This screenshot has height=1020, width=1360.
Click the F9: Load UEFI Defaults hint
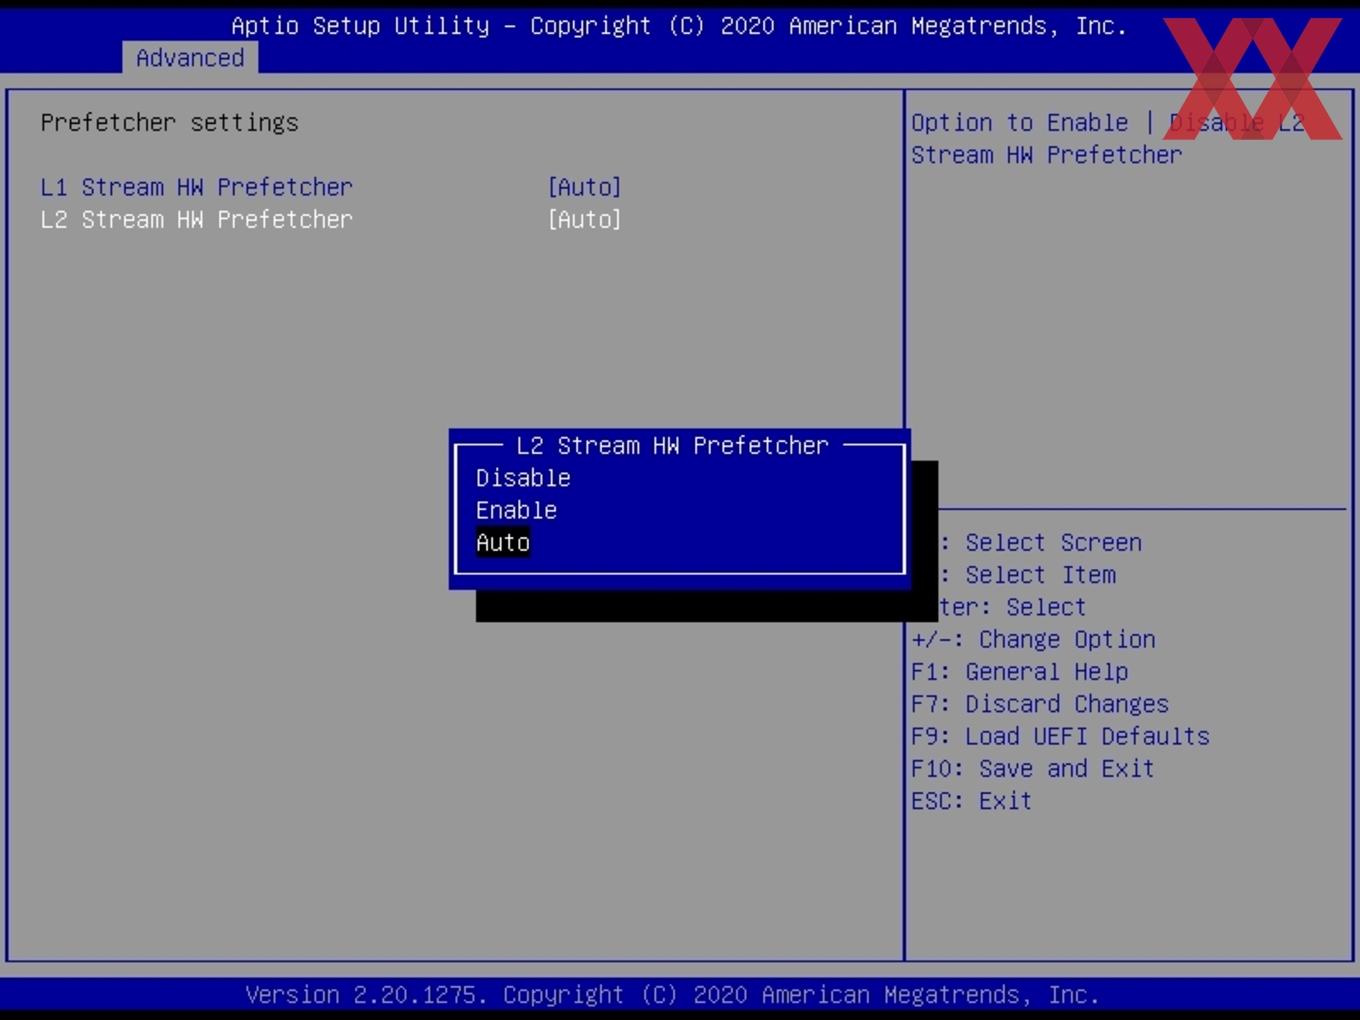point(1060,736)
